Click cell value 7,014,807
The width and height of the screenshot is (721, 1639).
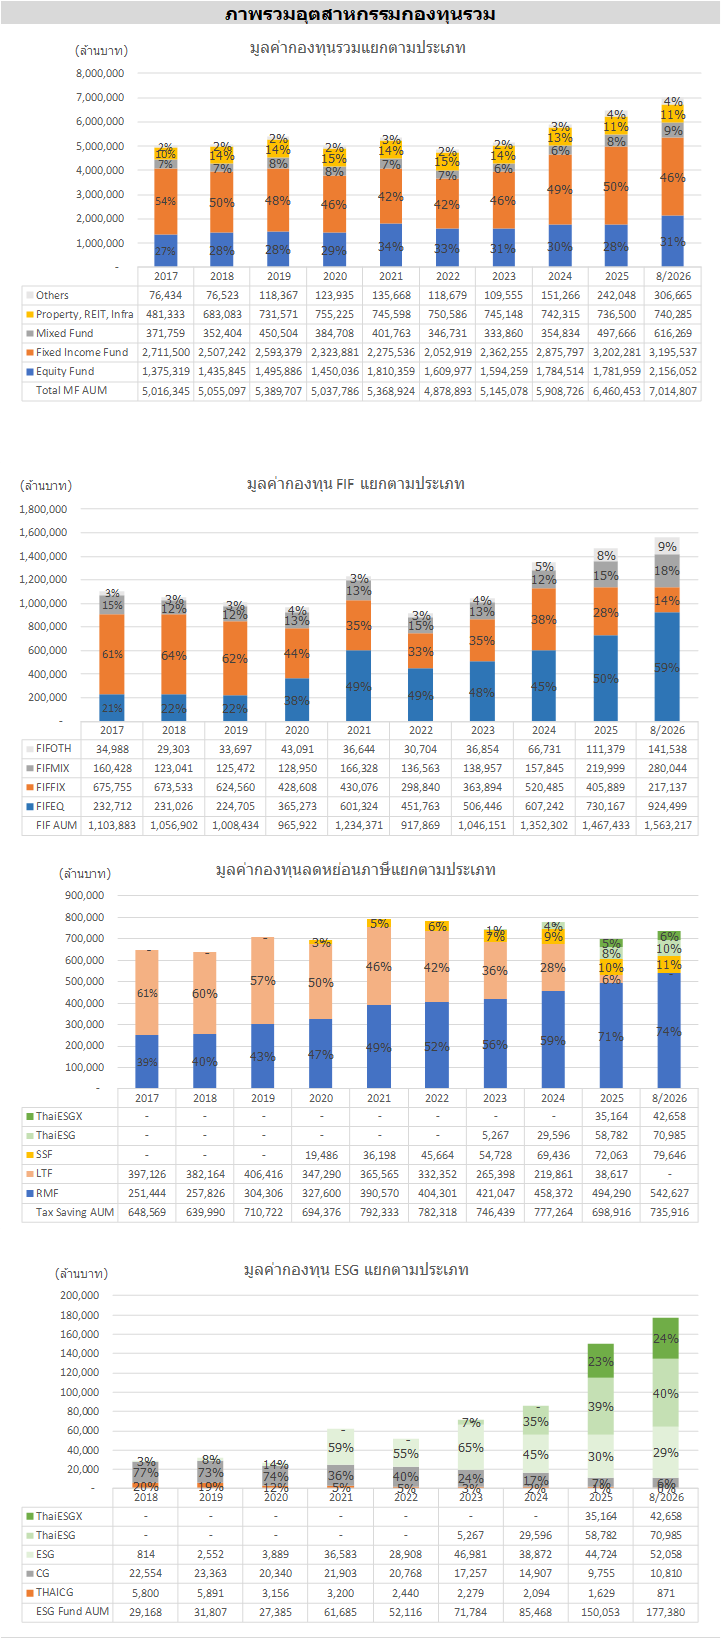[x=672, y=391]
